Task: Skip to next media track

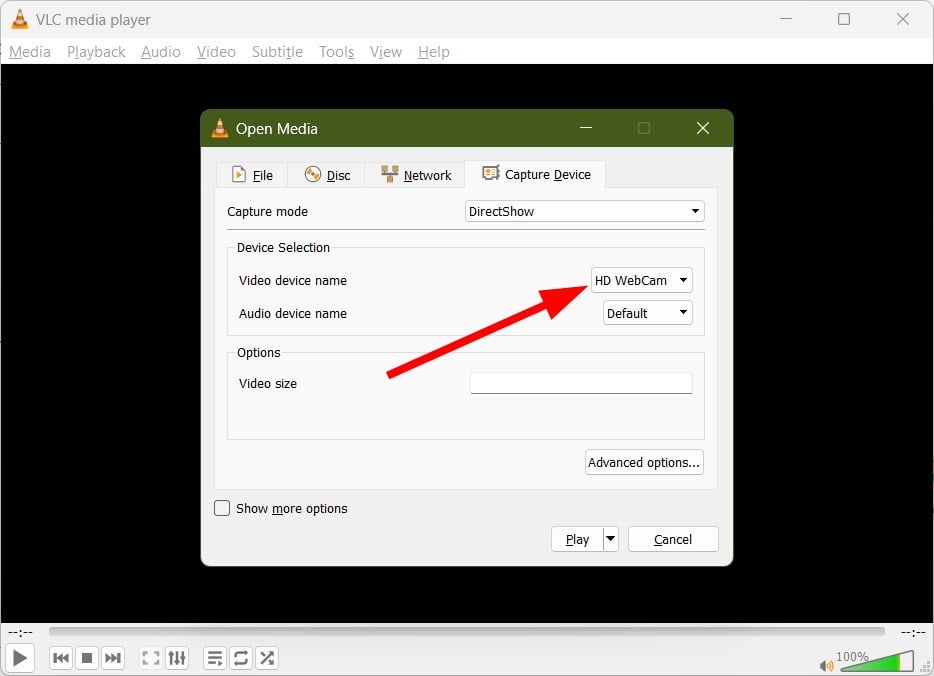Action: click(x=113, y=658)
